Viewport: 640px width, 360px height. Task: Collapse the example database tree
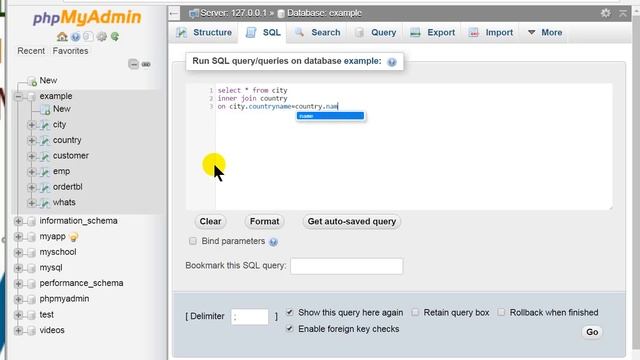point(18,96)
